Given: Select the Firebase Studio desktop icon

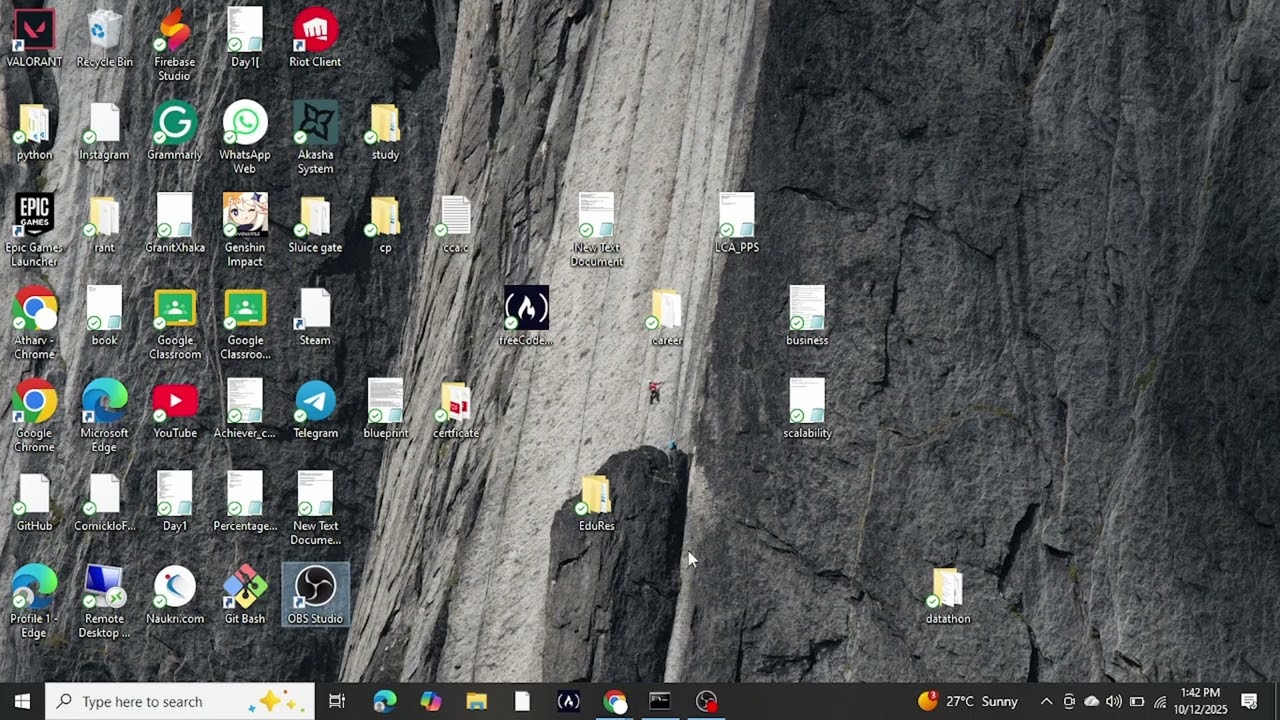Looking at the screenshot, I should (174, 31).
